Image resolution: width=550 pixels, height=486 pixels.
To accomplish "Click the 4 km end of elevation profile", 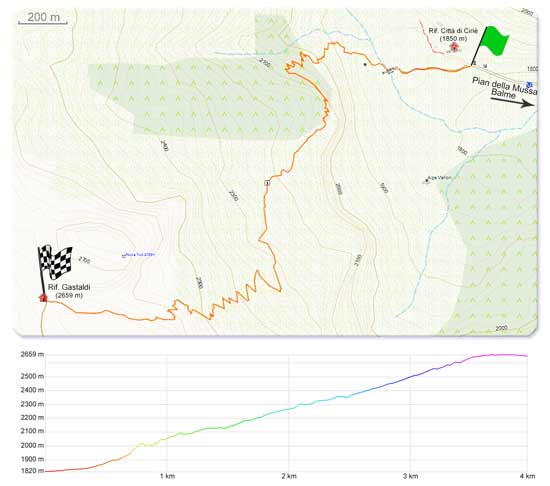I will [527, 476].
